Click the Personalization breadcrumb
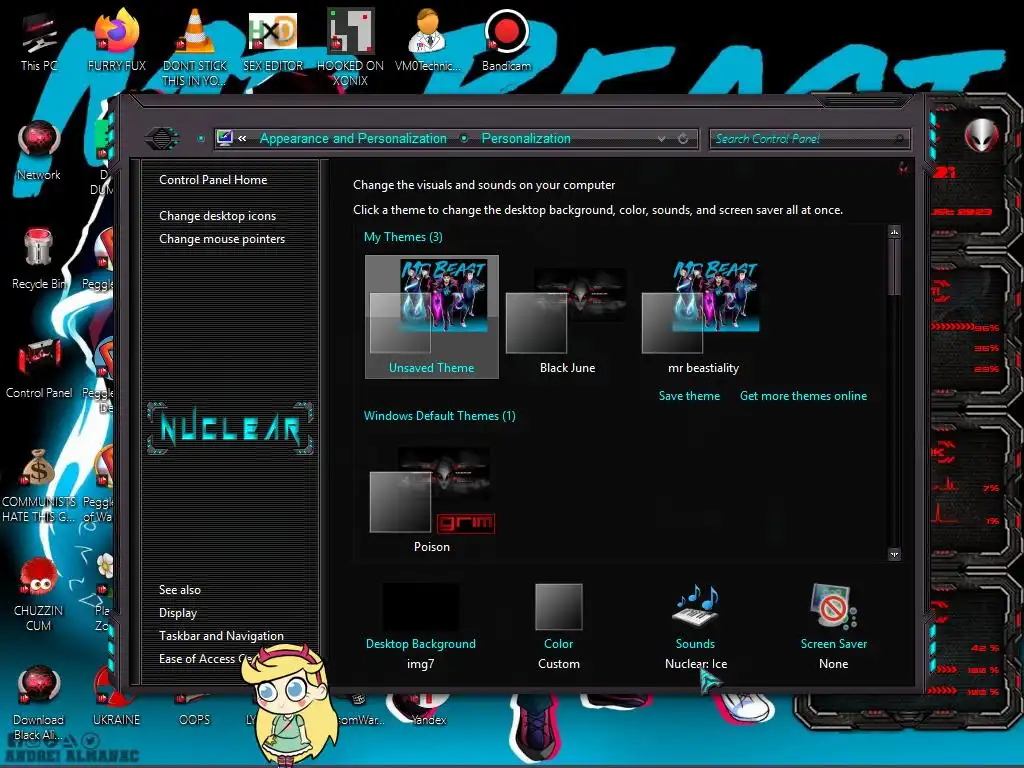Viewport: 1024px width, 768px height. click(526, 138)
